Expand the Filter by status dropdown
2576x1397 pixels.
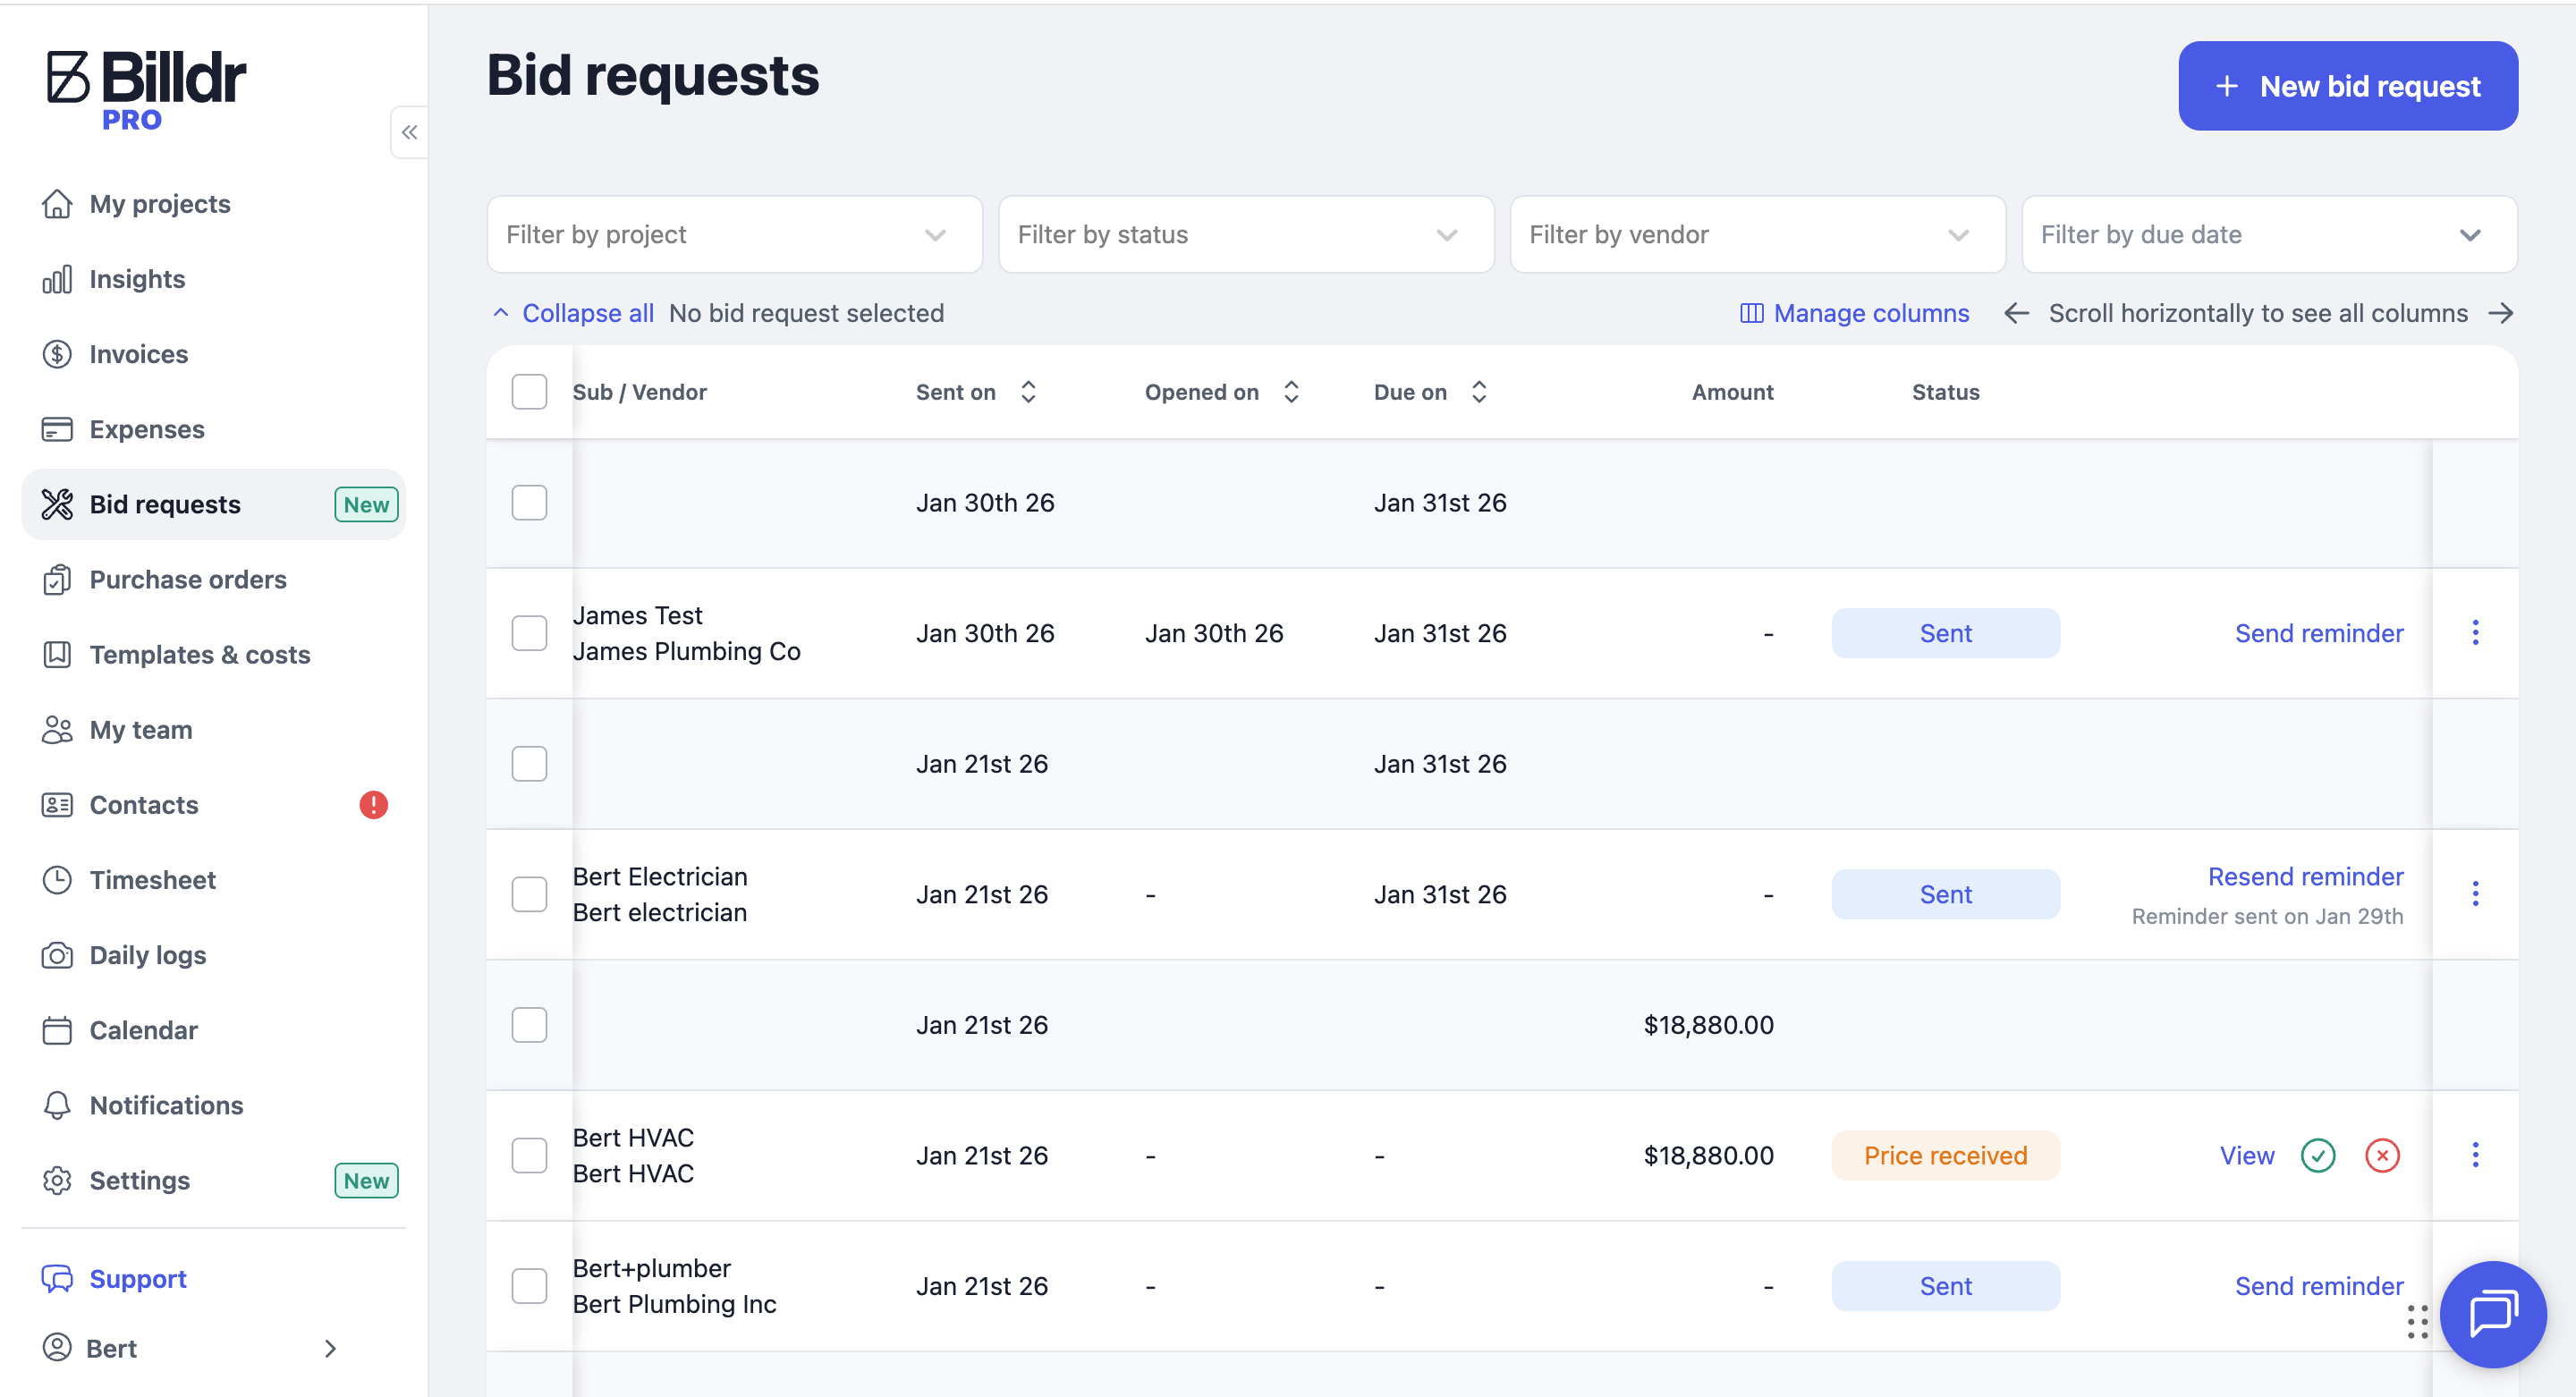coord(1245,234)
